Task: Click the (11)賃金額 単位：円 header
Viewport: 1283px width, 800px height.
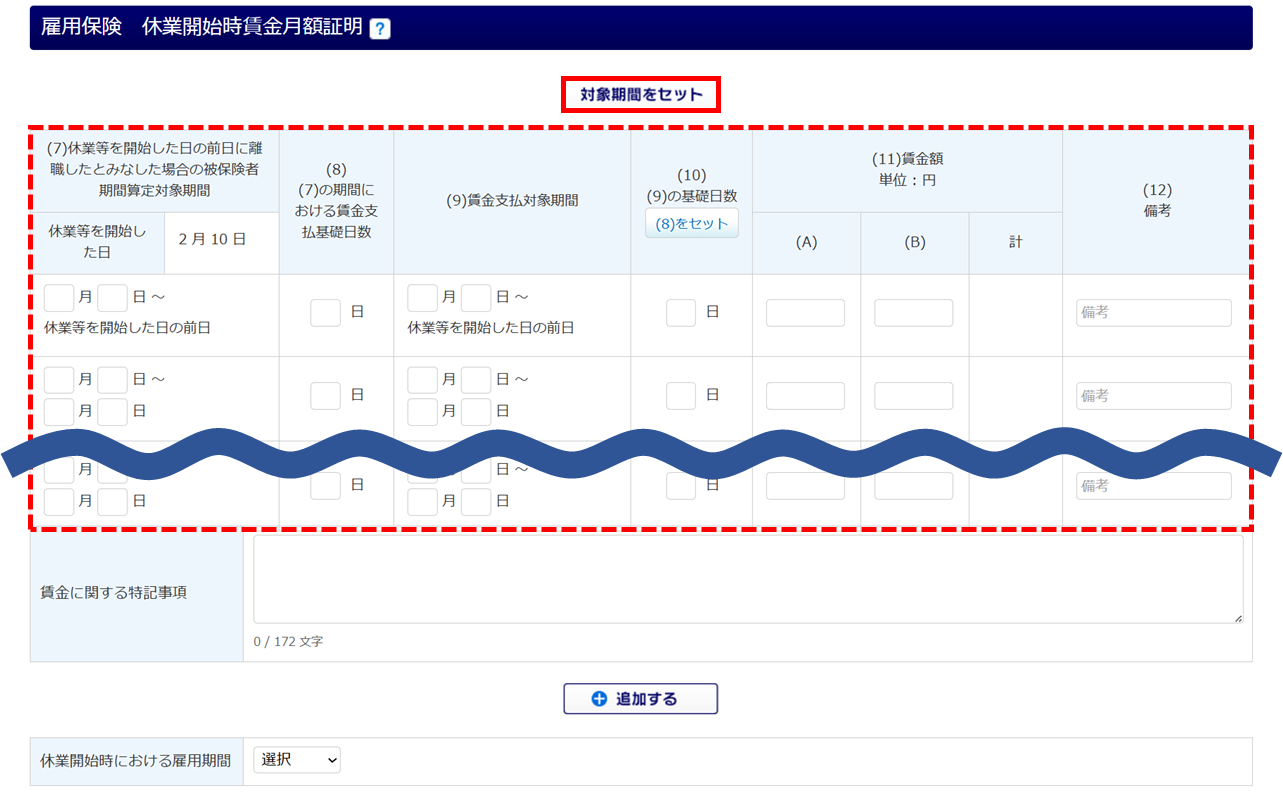Action: (x=907, y=170)
